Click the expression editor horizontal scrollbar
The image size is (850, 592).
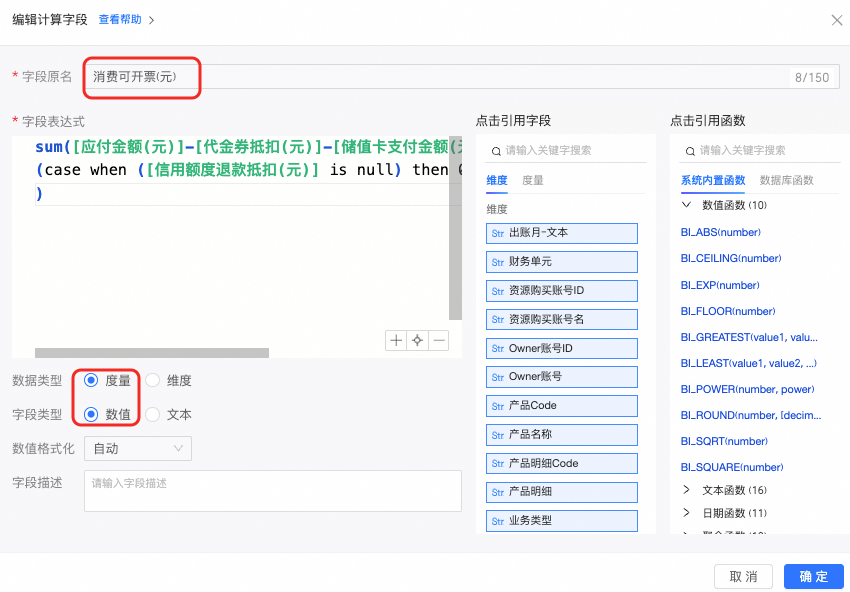click(x=152, y=353)
